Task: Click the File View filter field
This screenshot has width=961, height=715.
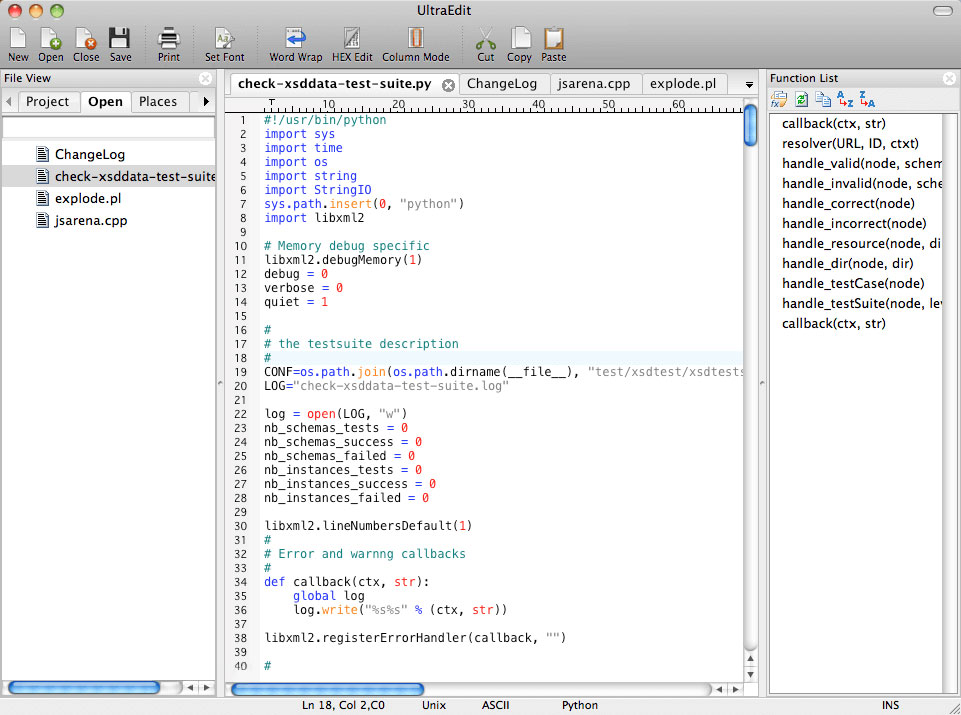Action: [108, 127]
